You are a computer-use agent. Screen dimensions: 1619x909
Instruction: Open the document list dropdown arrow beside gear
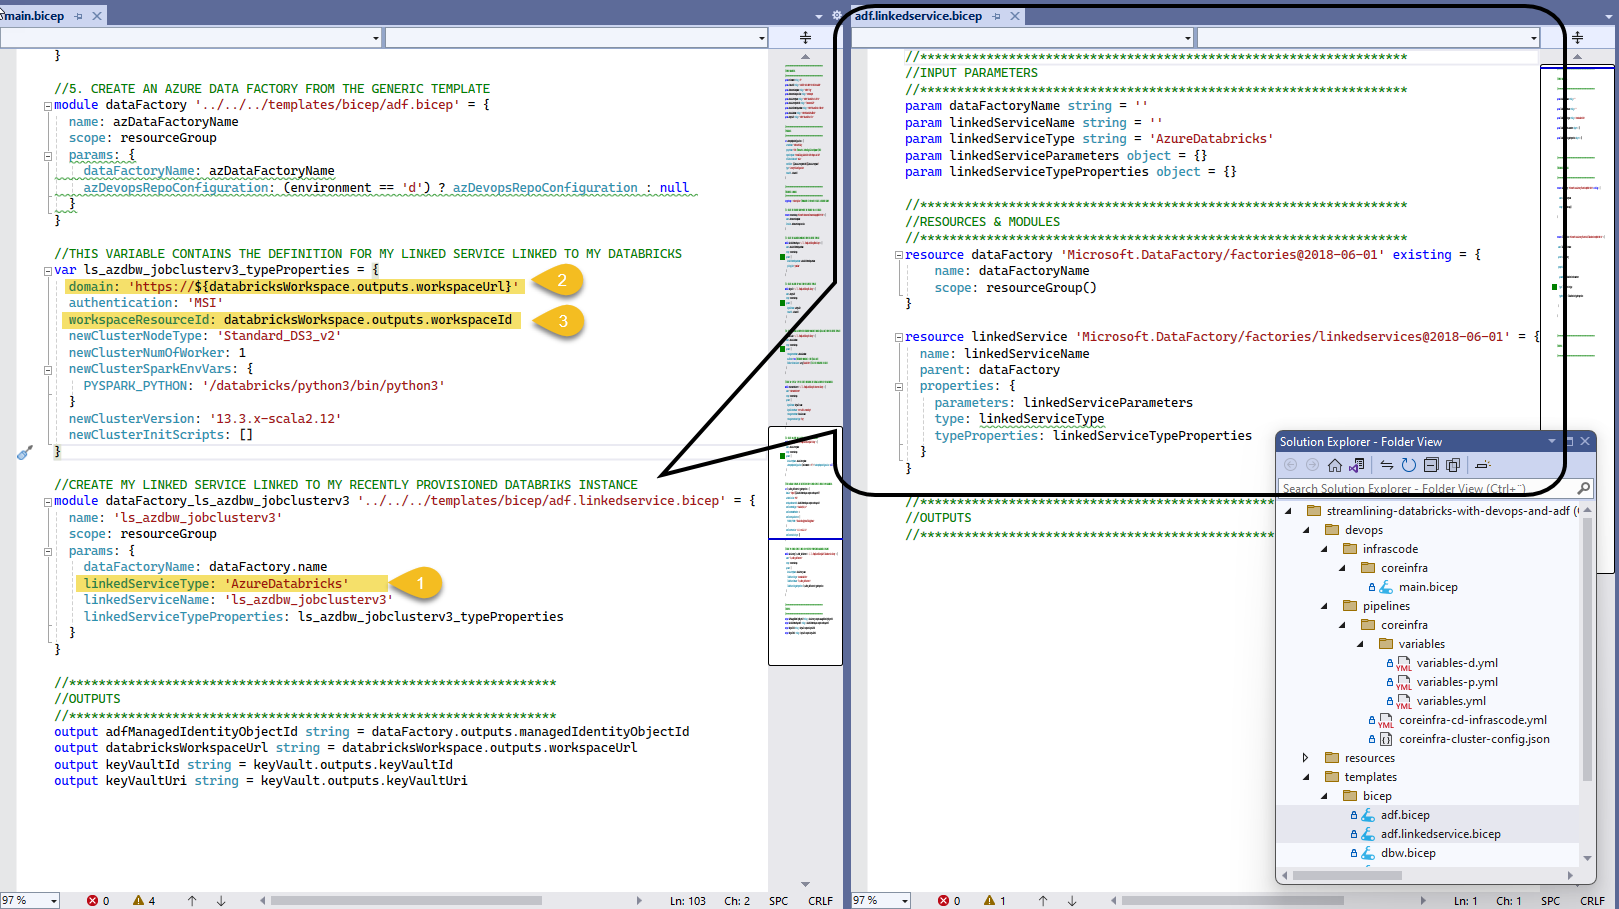(820, 16)
